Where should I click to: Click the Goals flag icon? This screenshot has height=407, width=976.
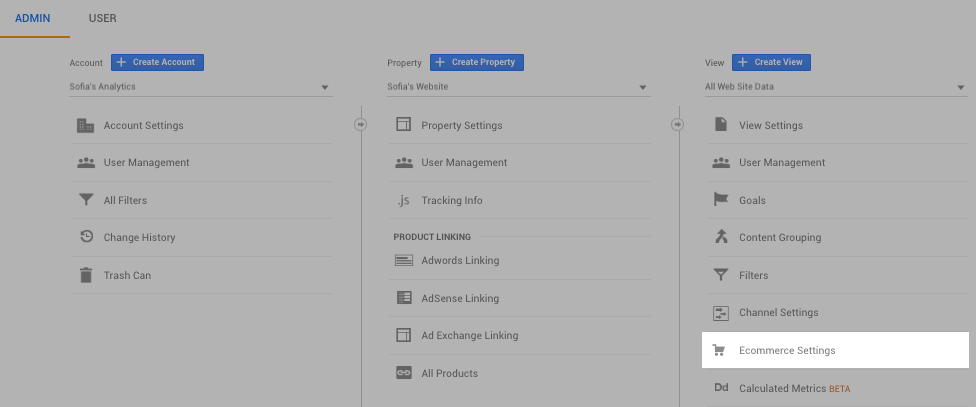coord(720,200)
